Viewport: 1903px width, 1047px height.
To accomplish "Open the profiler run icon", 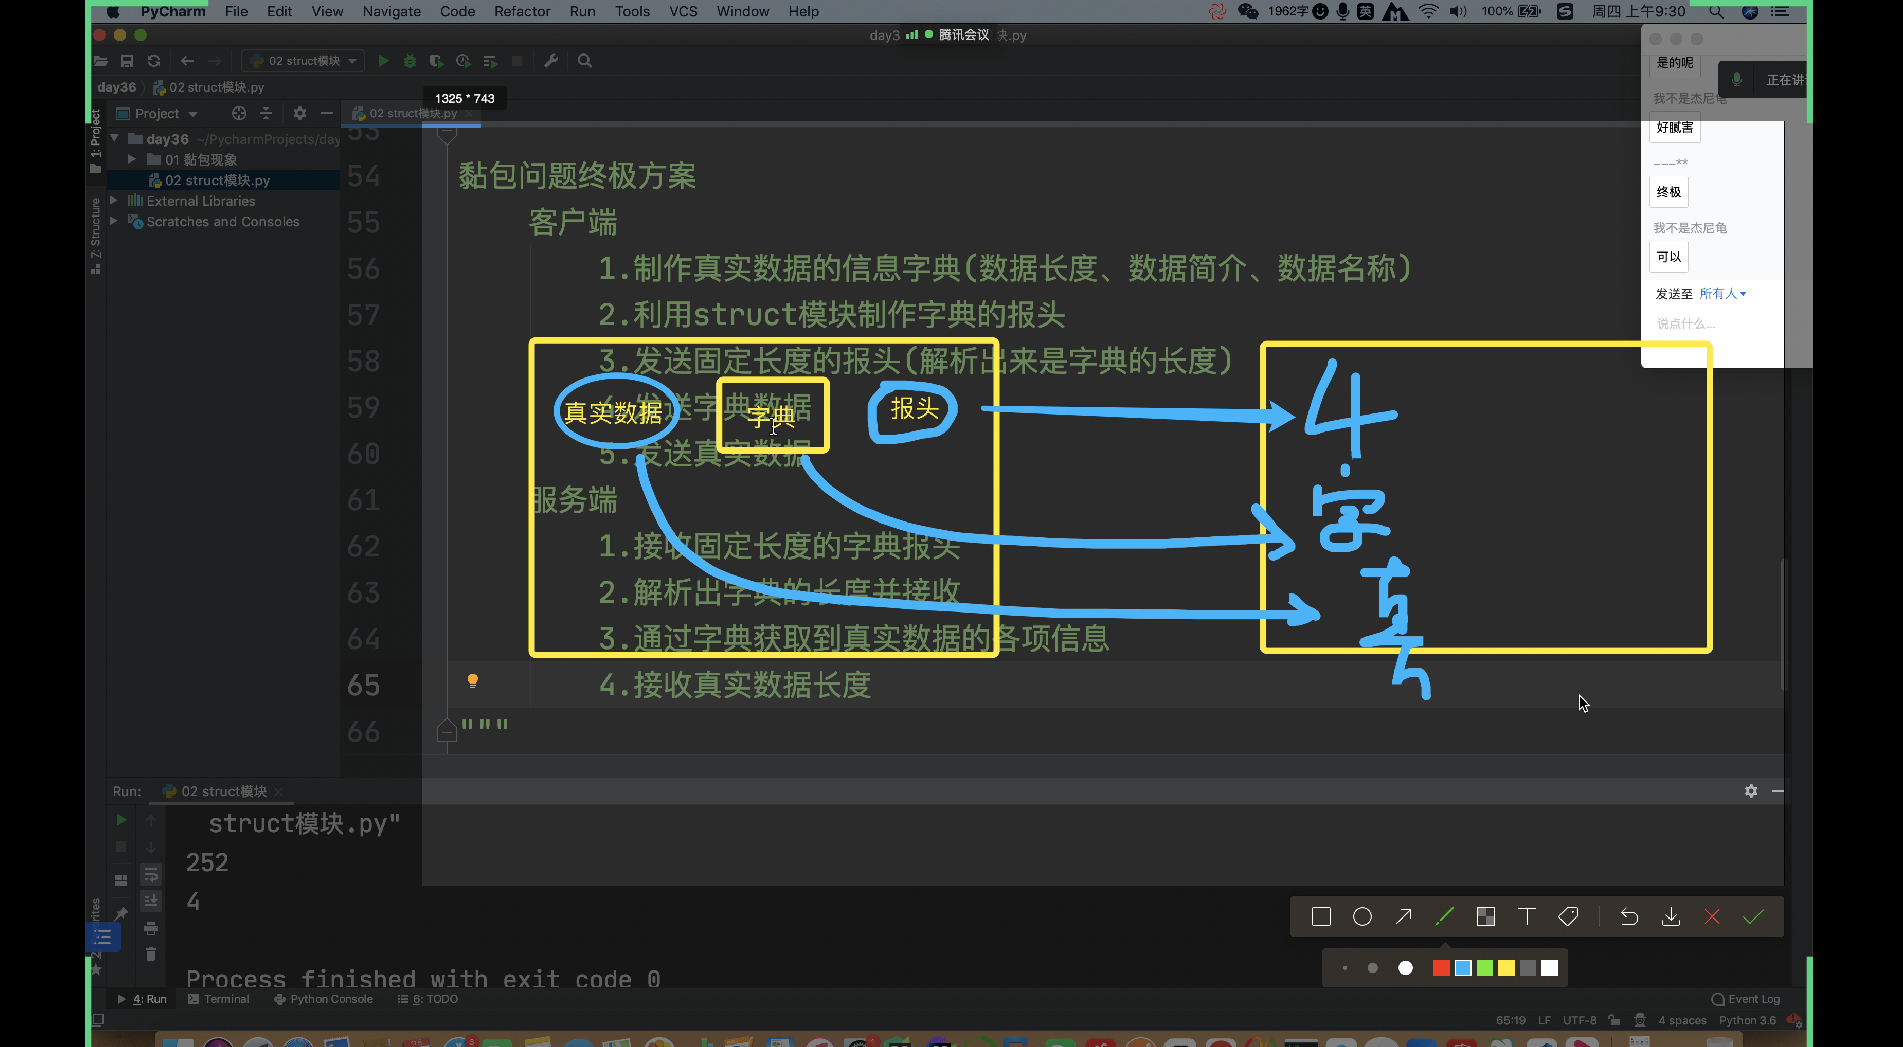I will point(463,61).
